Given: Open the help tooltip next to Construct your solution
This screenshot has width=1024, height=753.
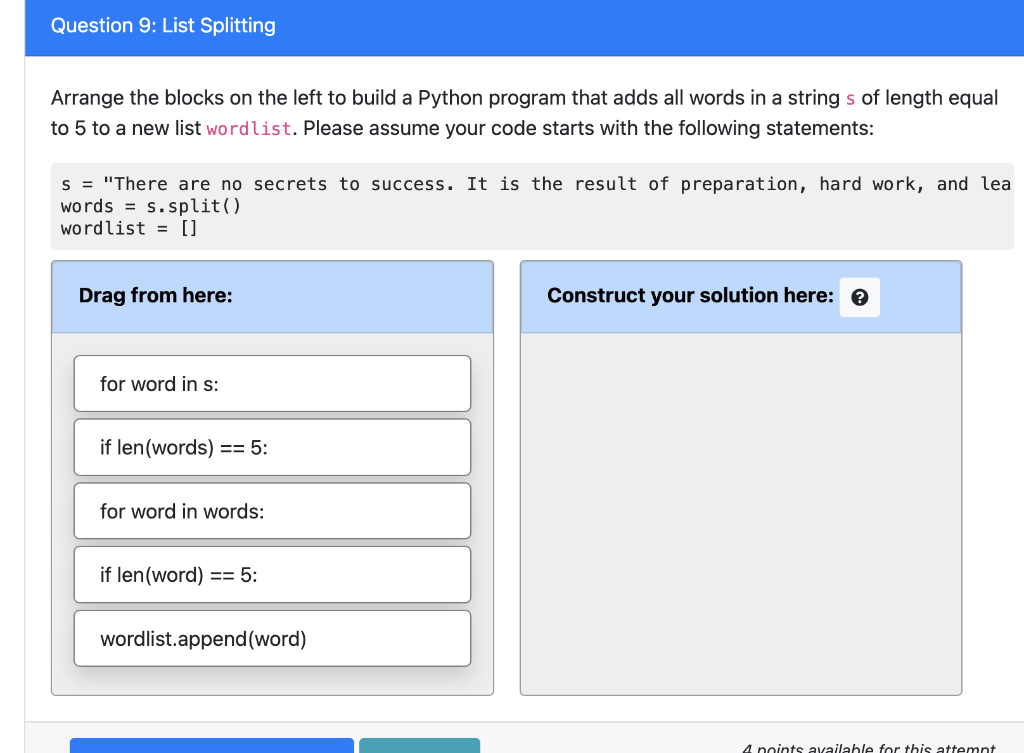Looking at the screenshot, I should pos(859,296).
